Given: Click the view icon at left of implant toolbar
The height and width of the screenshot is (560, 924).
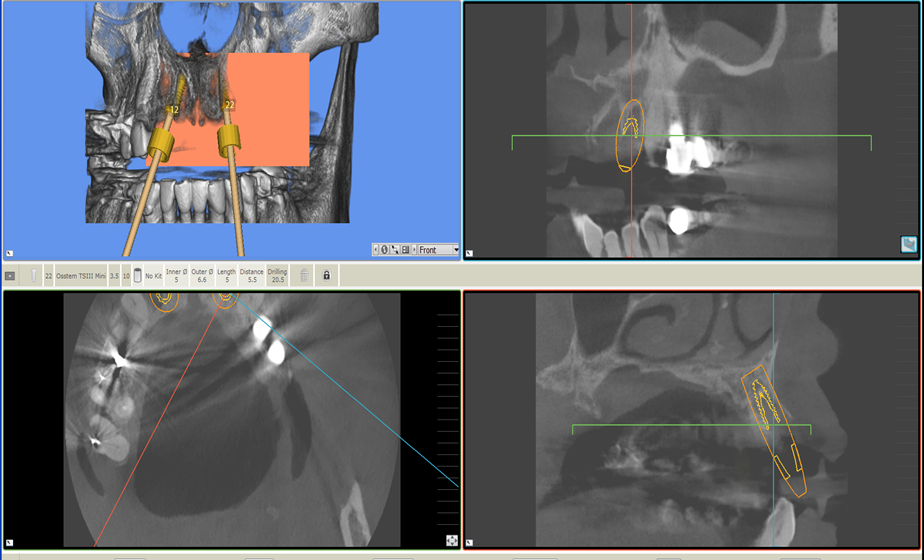Looking at the screenshot, I should coord(10,276).
